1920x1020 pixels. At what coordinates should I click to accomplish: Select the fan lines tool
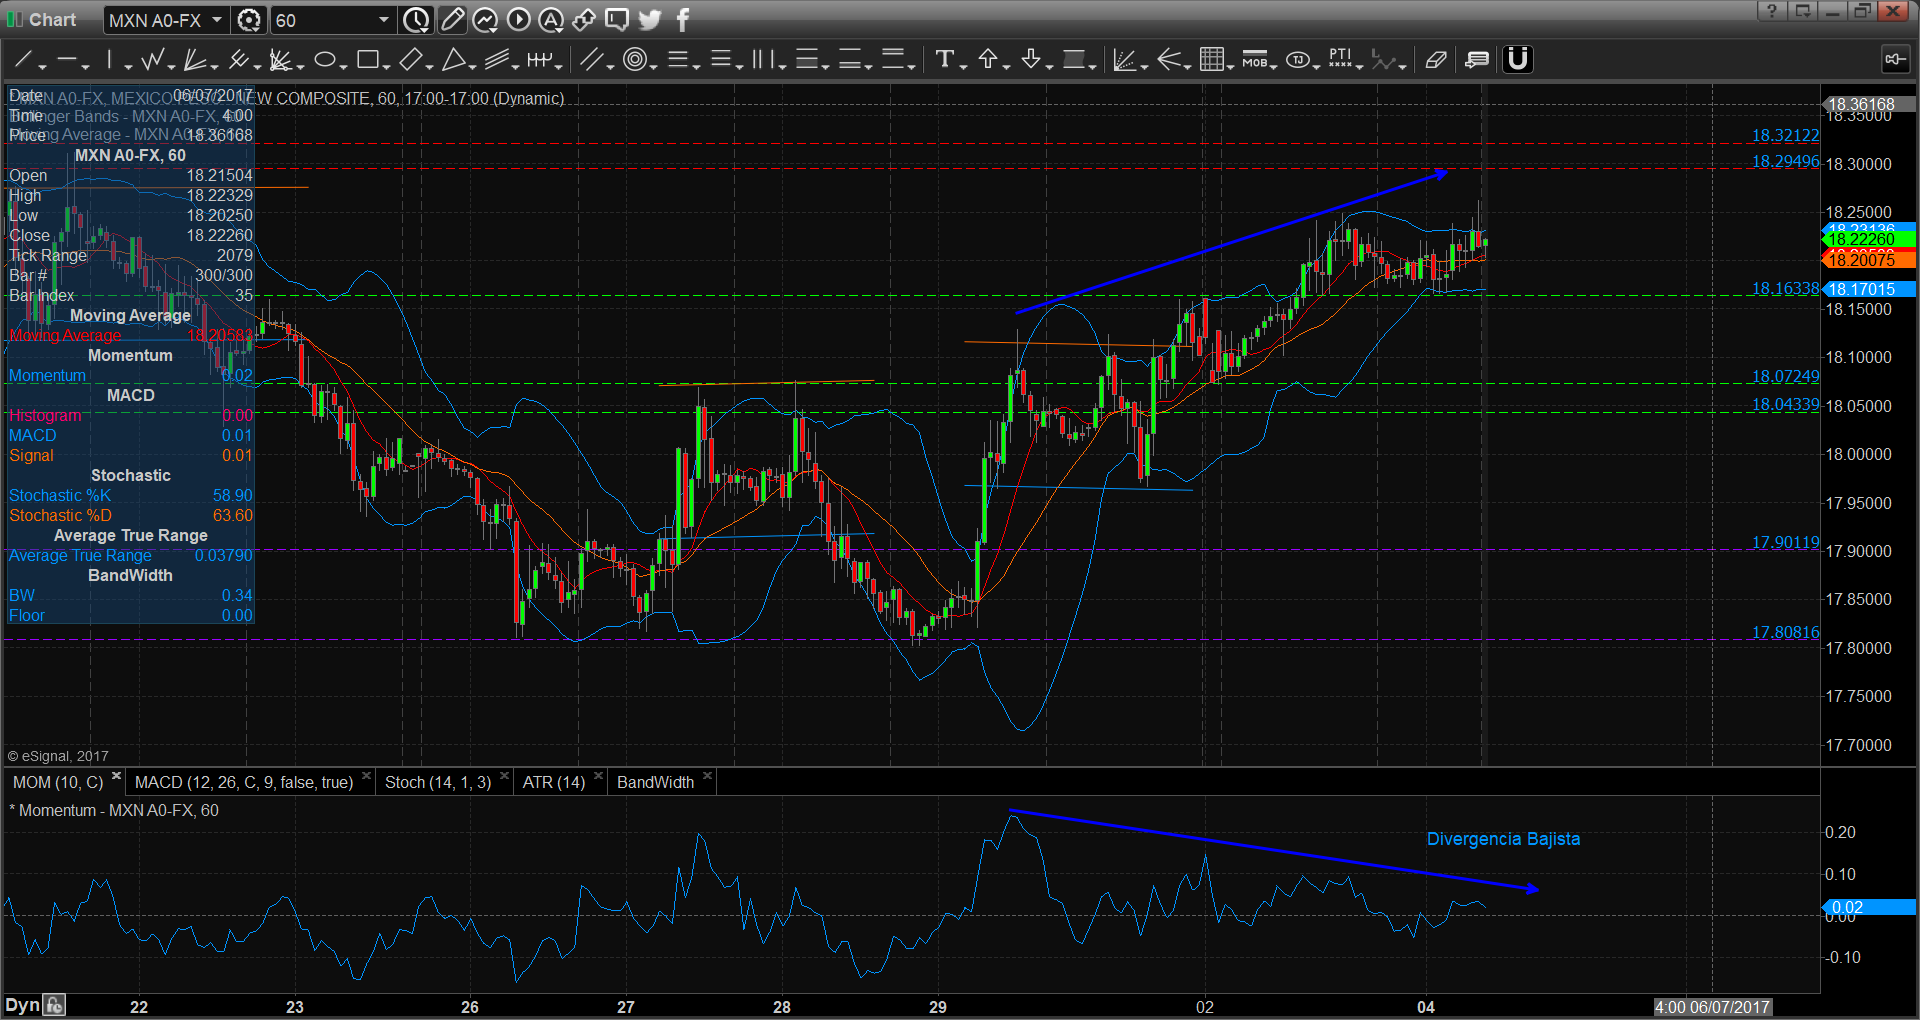click(195, 60)
